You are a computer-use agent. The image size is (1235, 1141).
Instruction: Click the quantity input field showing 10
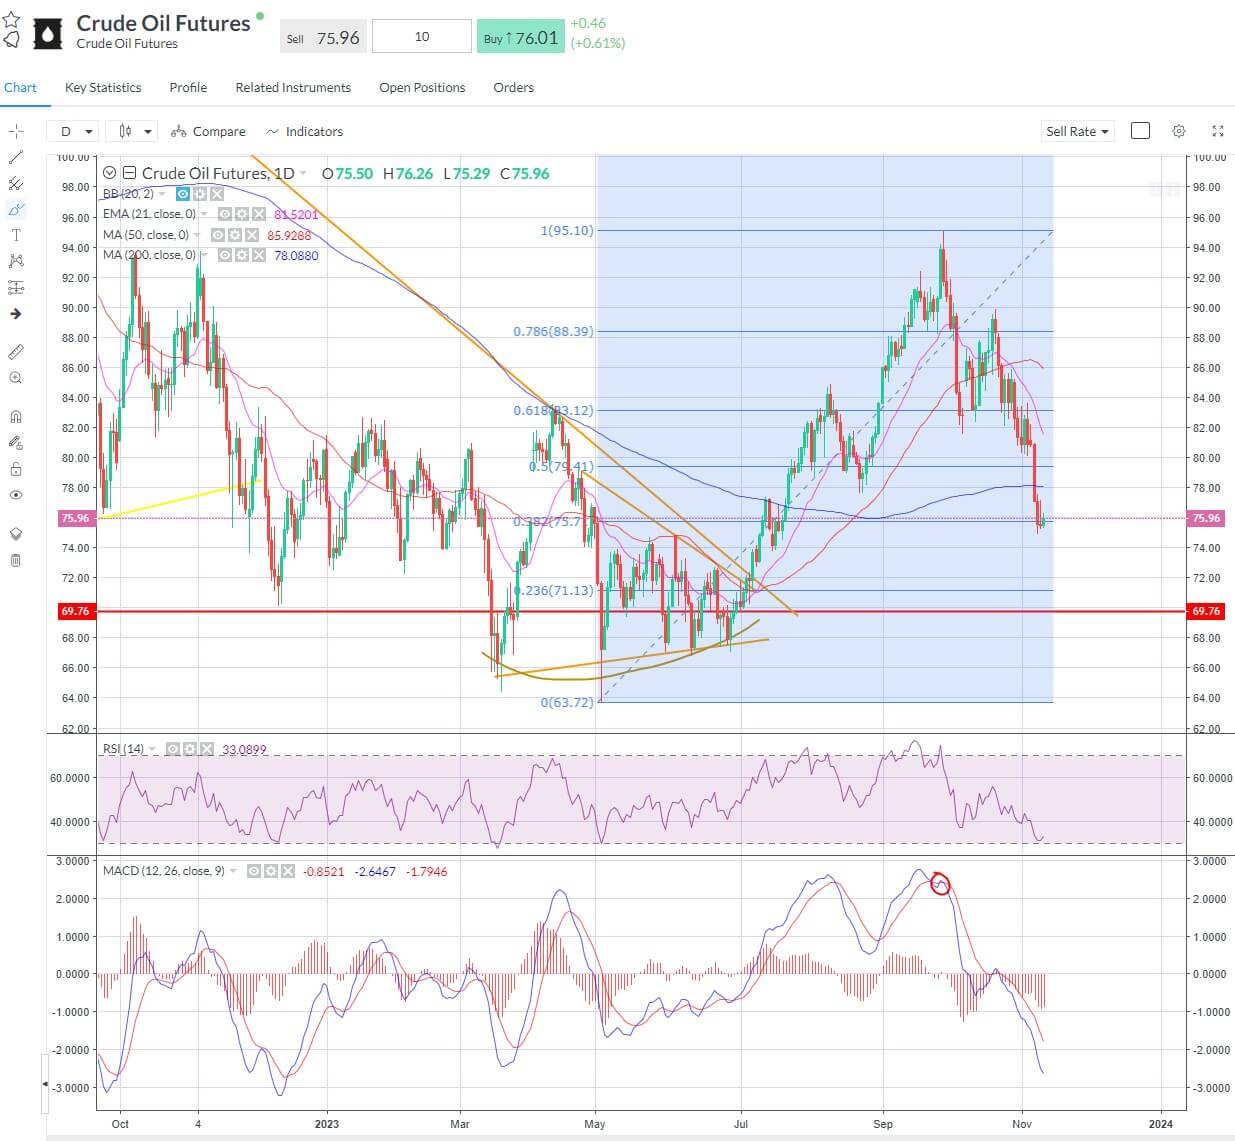coord(422,36)
